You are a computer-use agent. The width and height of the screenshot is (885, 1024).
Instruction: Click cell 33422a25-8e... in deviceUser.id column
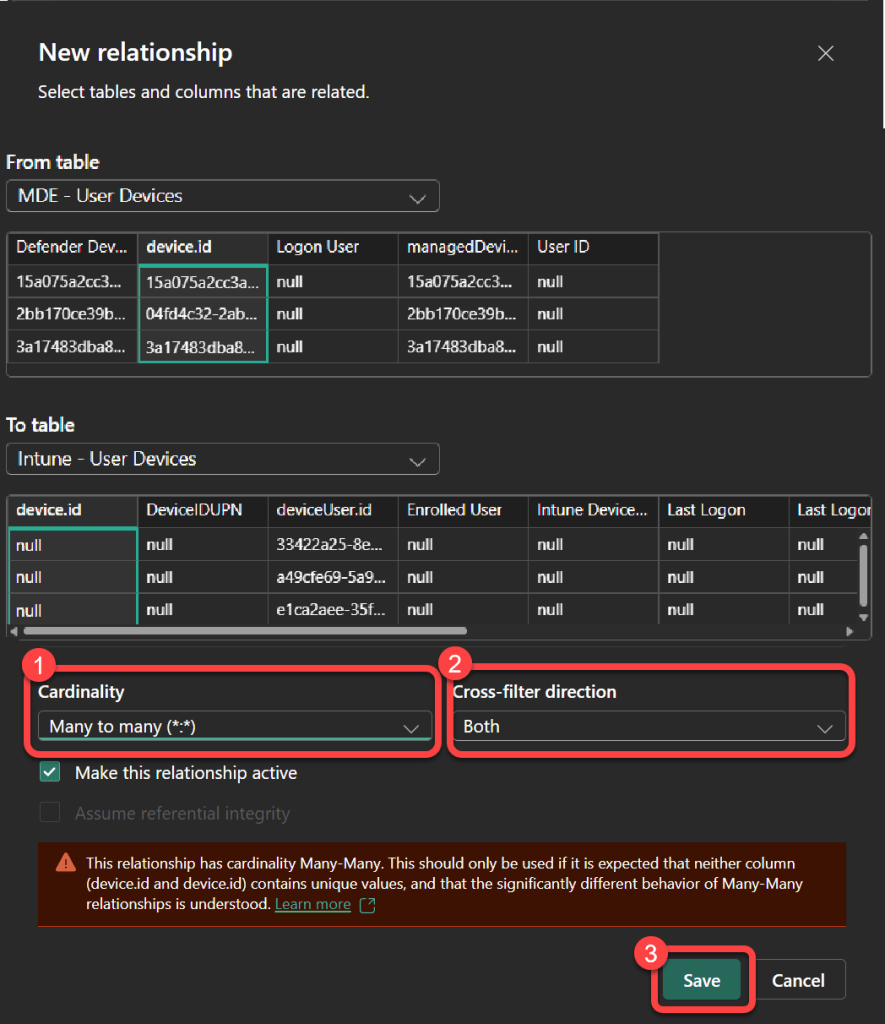point(333,545)
